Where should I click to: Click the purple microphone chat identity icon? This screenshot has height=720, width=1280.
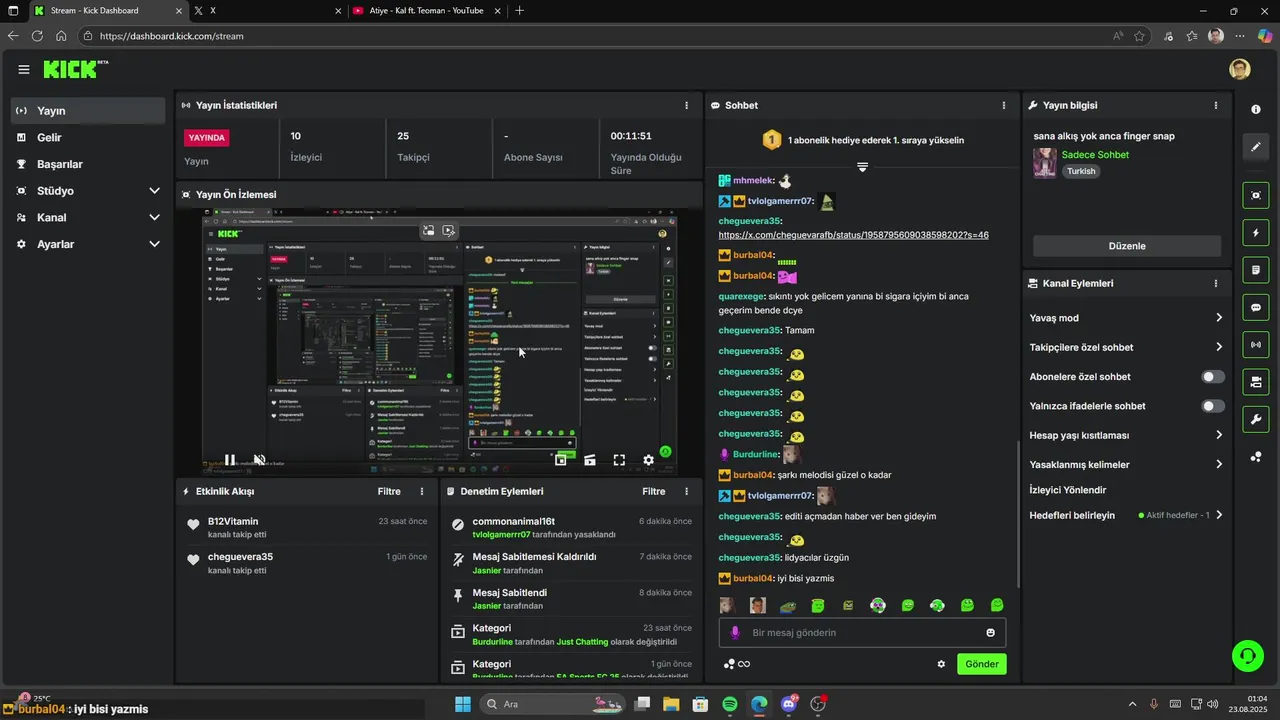pos(735,633)
